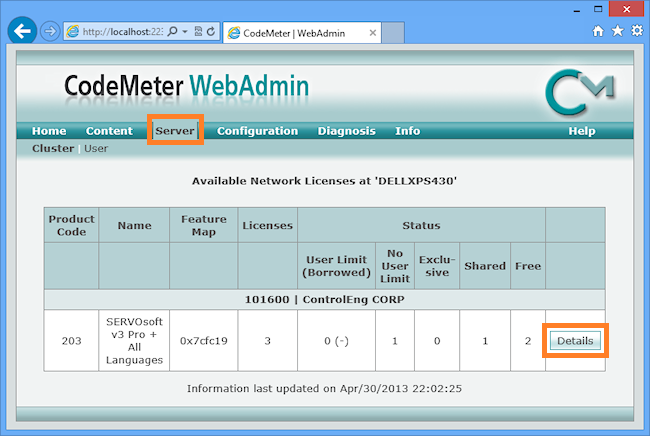
Task: Select the Server menu item
Action: pos(175,131)
